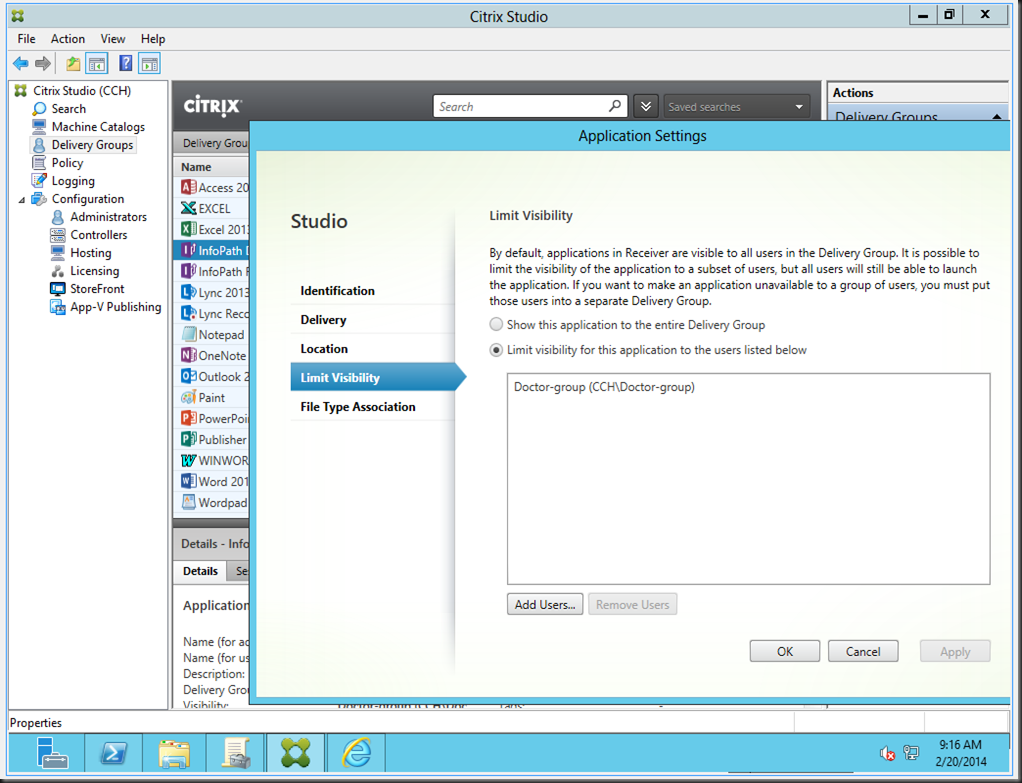This screenshot has width=1022, height=783.
Task: Click the Remove Users button
Action: coord(632,604)
